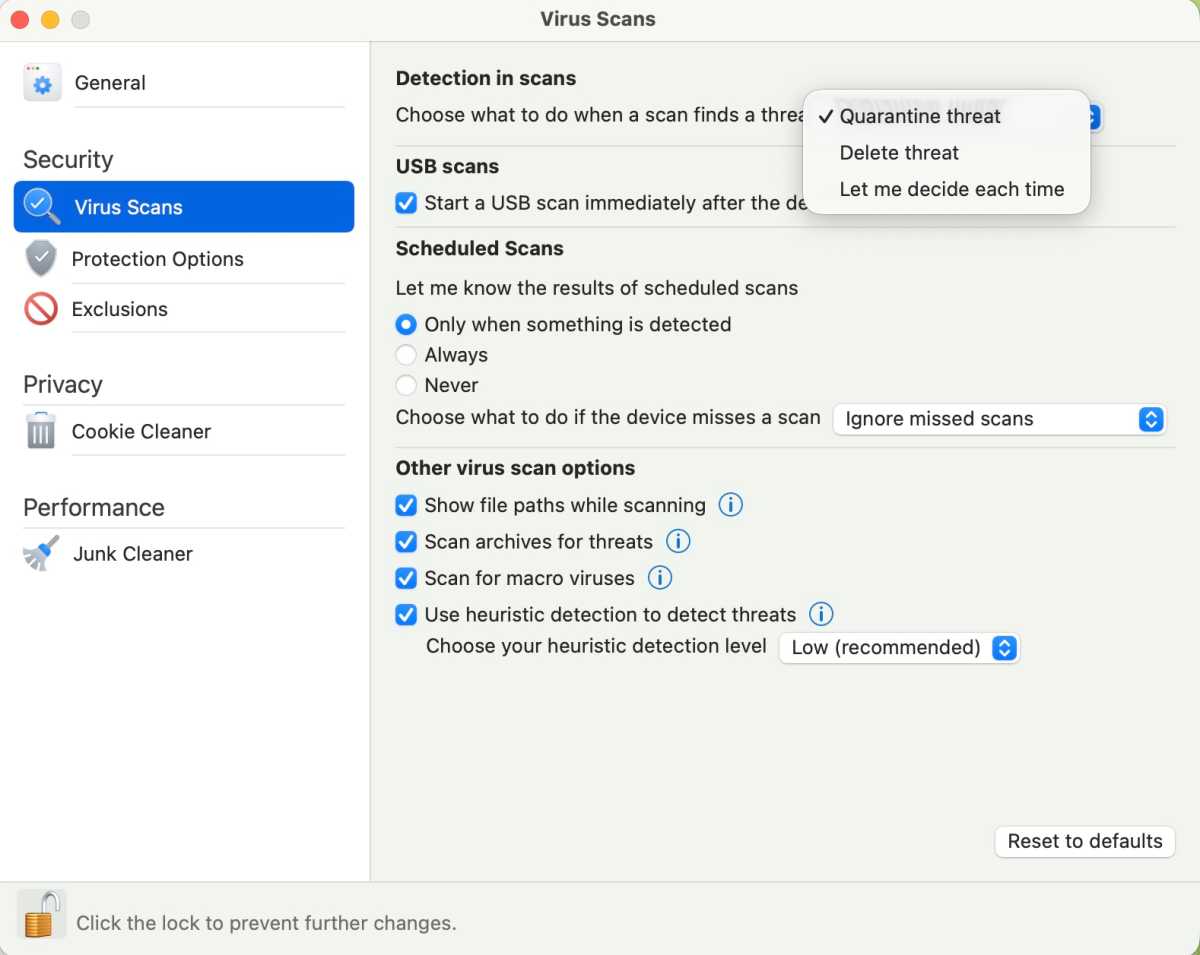The width and height of the screenshot is (1200, 955).
Task: Open the Cookie Cleaner pane
Action: coord(184,431)
